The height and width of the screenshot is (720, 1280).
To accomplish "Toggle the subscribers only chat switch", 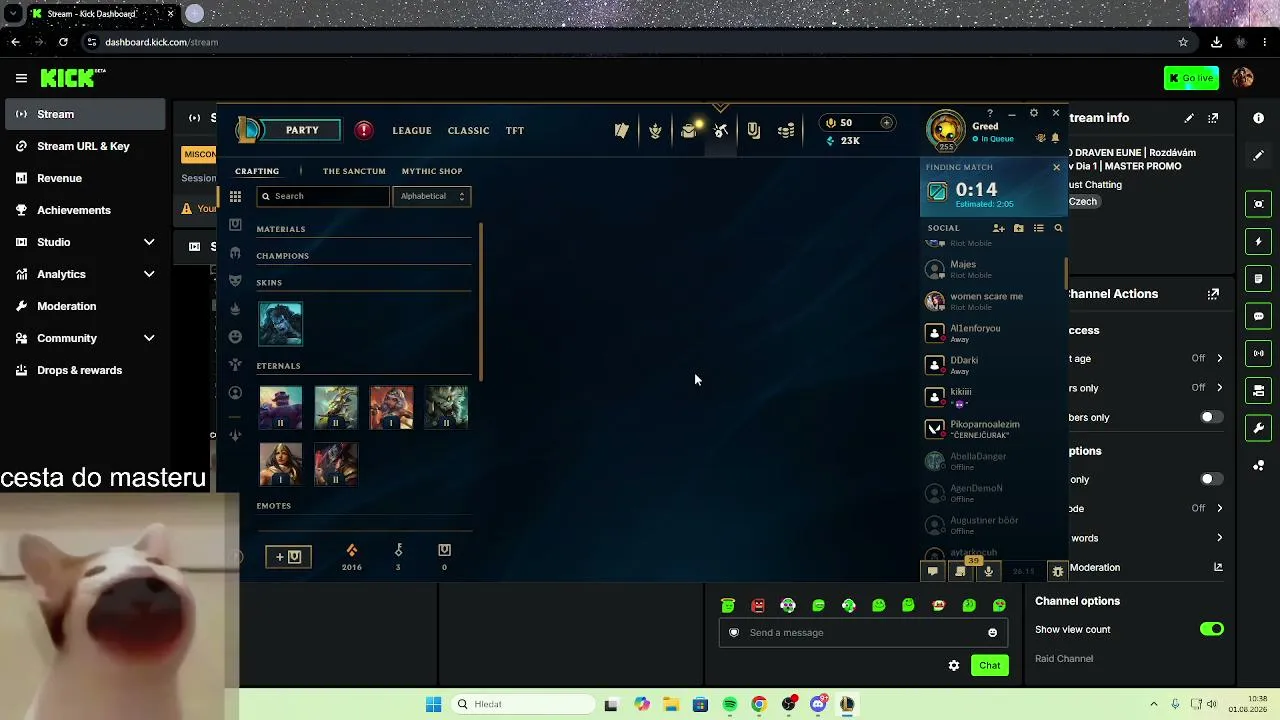I will coord(1211,418).
